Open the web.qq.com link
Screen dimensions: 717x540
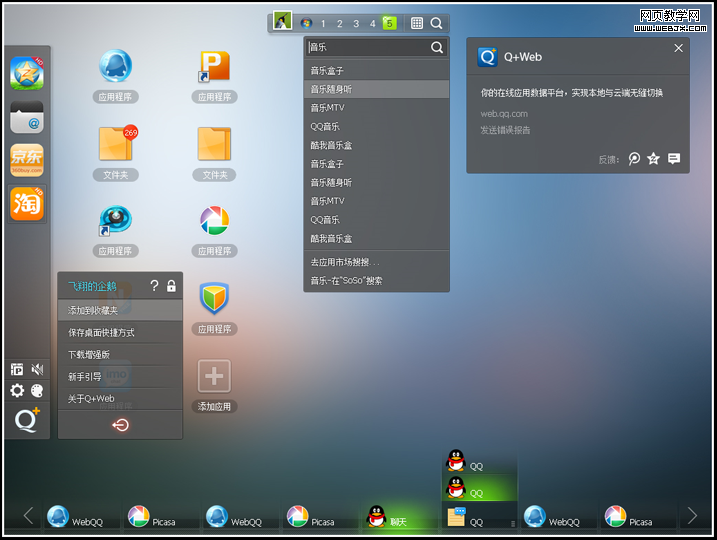pos(504,114)
